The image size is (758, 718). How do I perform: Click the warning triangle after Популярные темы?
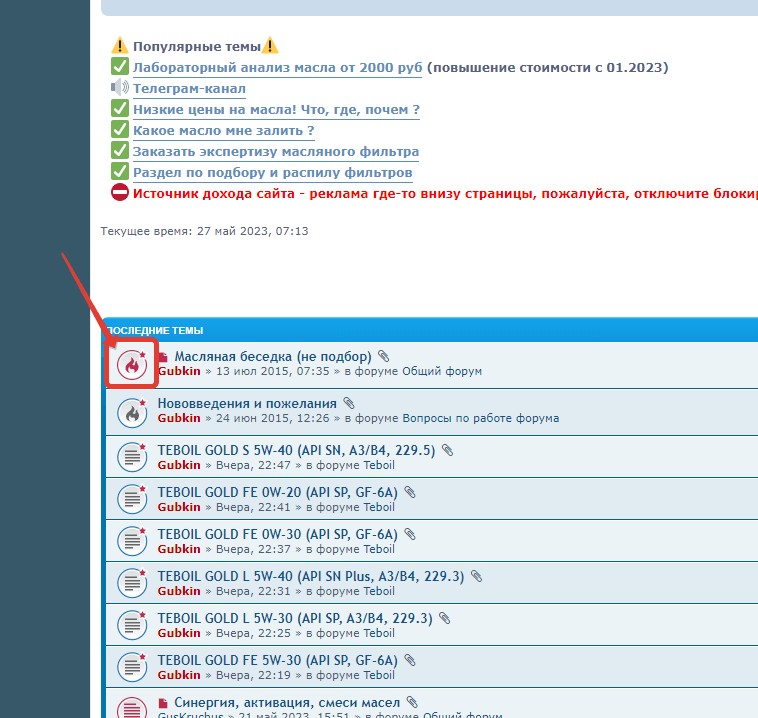click(x=270, y=45)
